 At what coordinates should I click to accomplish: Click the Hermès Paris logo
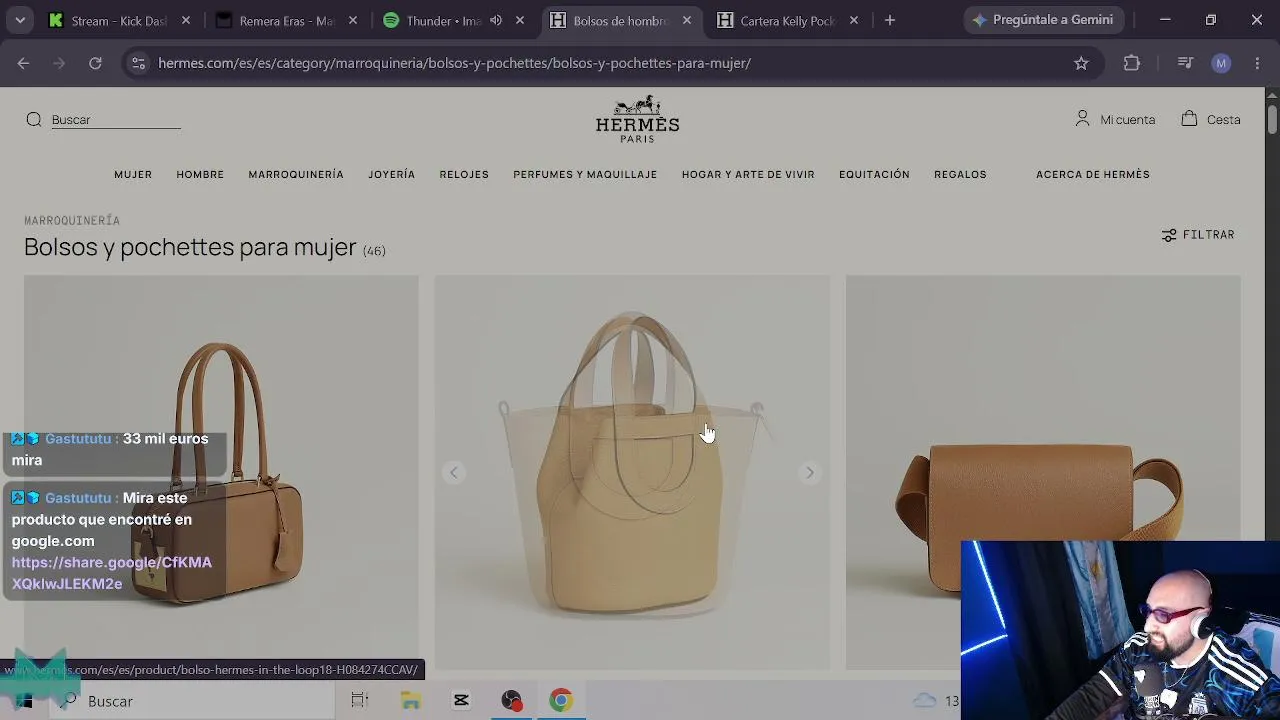(637, 119)
